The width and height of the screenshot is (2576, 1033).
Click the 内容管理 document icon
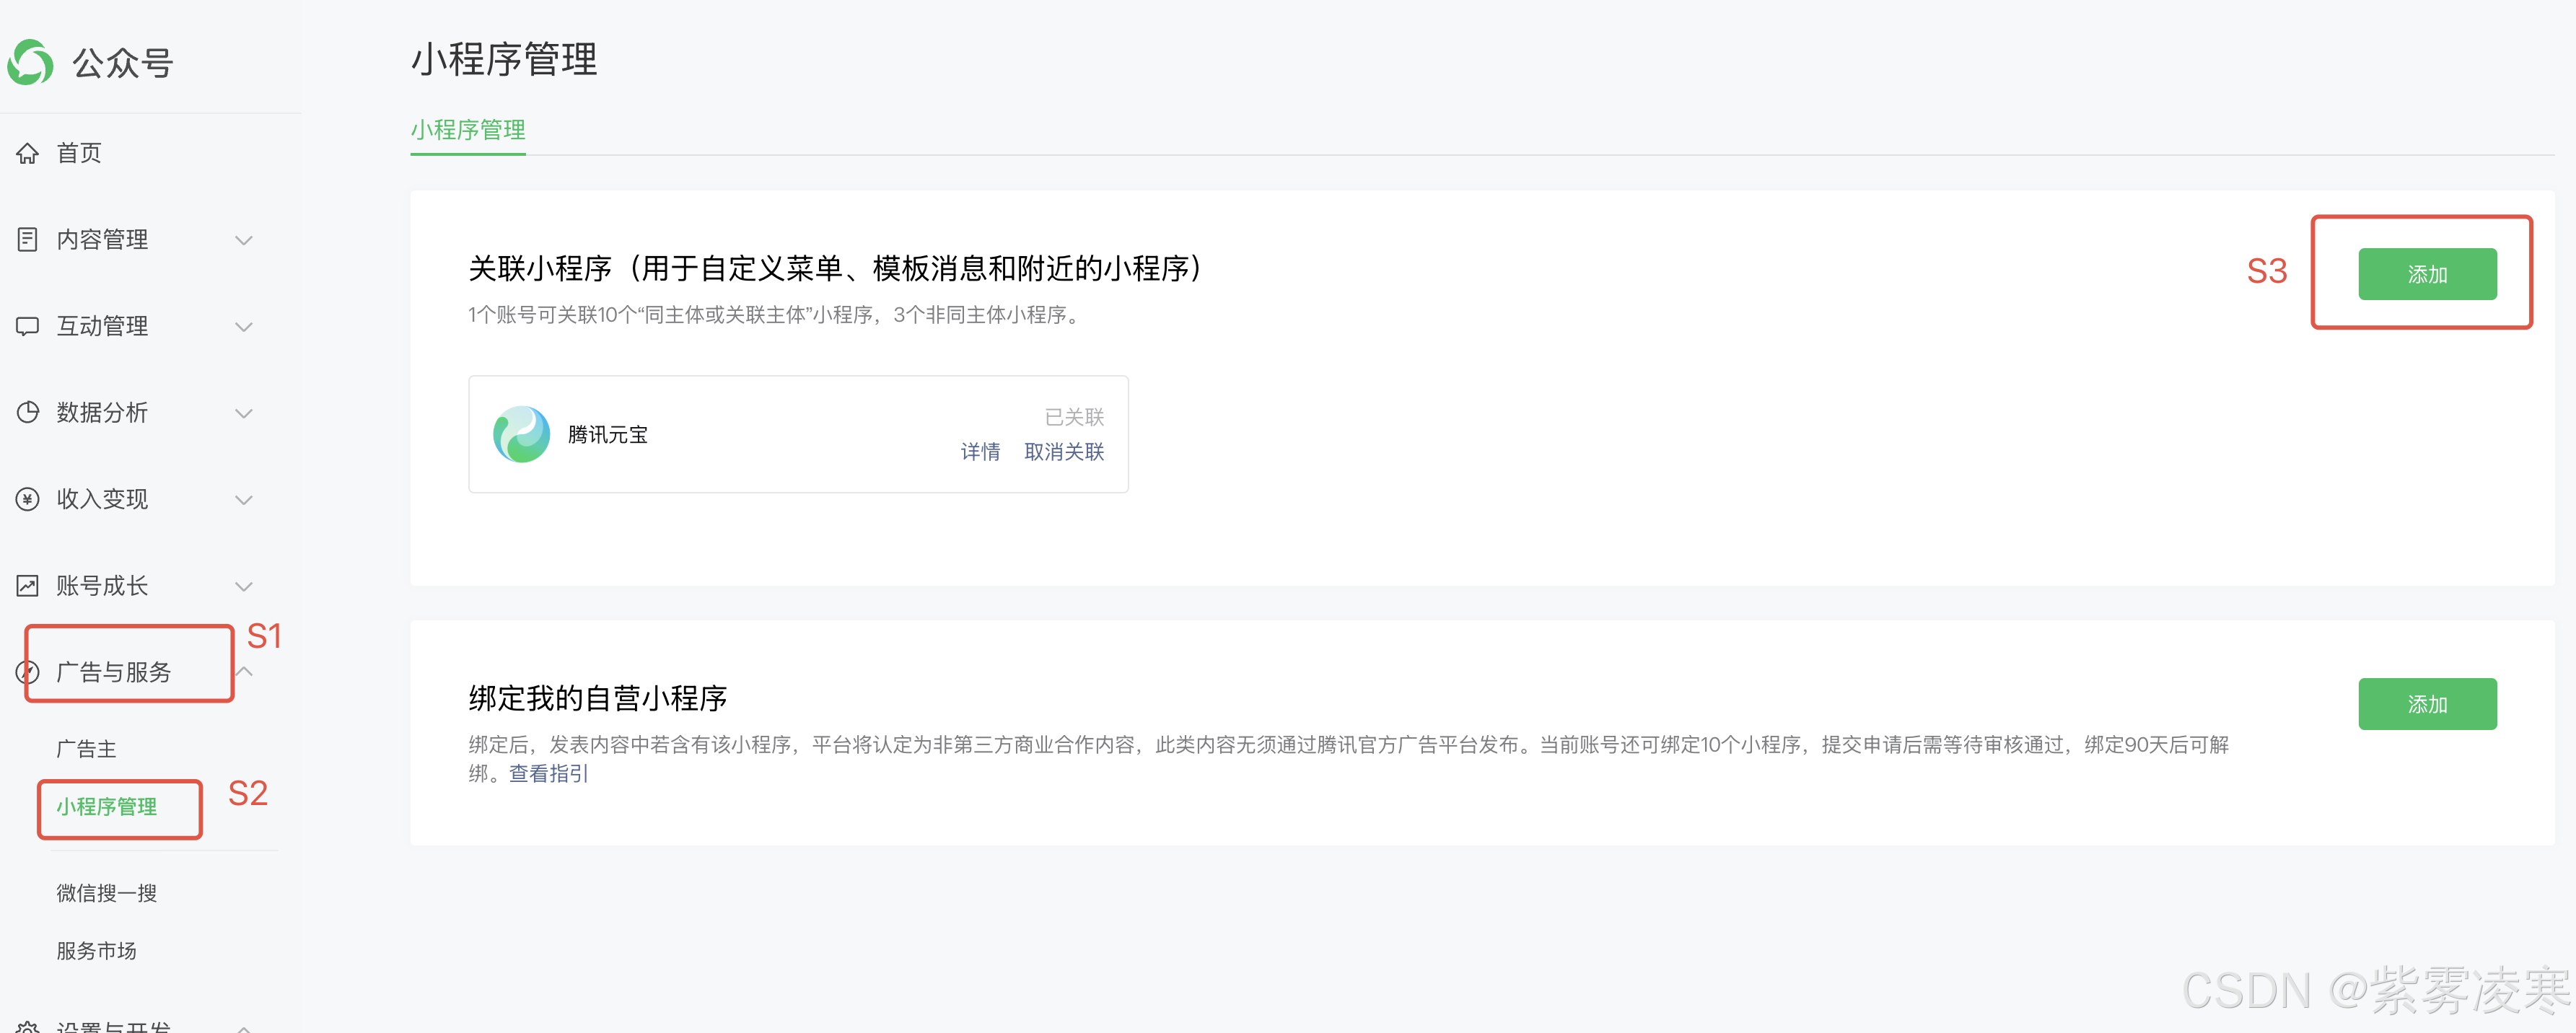(28, 239)
